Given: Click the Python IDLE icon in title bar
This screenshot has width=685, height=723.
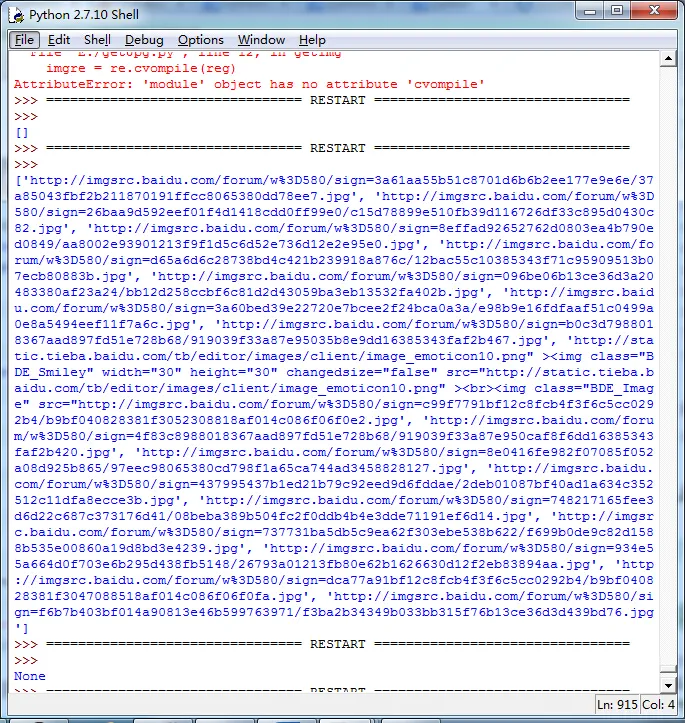Looking at the screenshot, I should pos(16,15).
